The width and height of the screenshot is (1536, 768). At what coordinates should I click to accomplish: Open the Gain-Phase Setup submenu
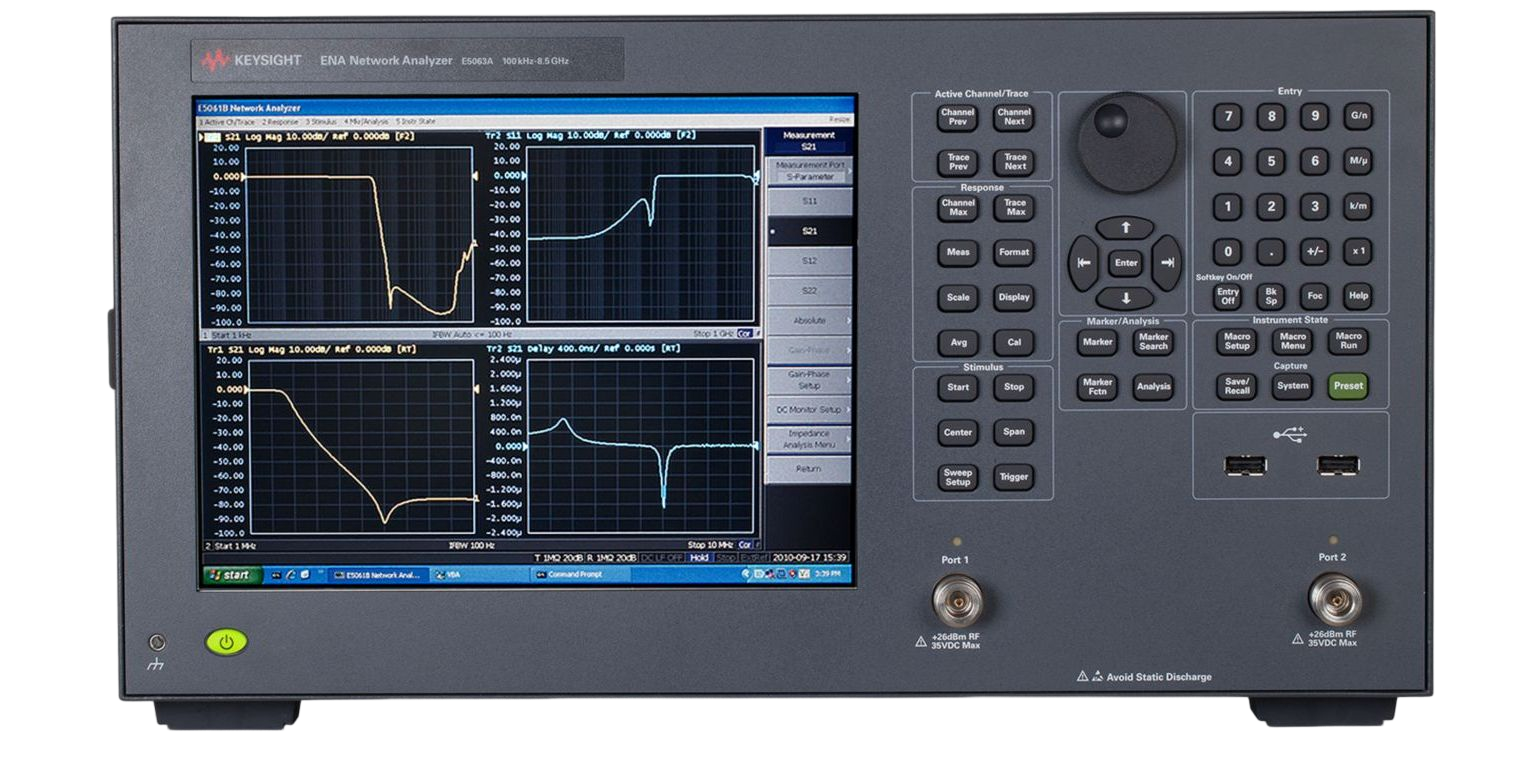[x=809, y=380]
